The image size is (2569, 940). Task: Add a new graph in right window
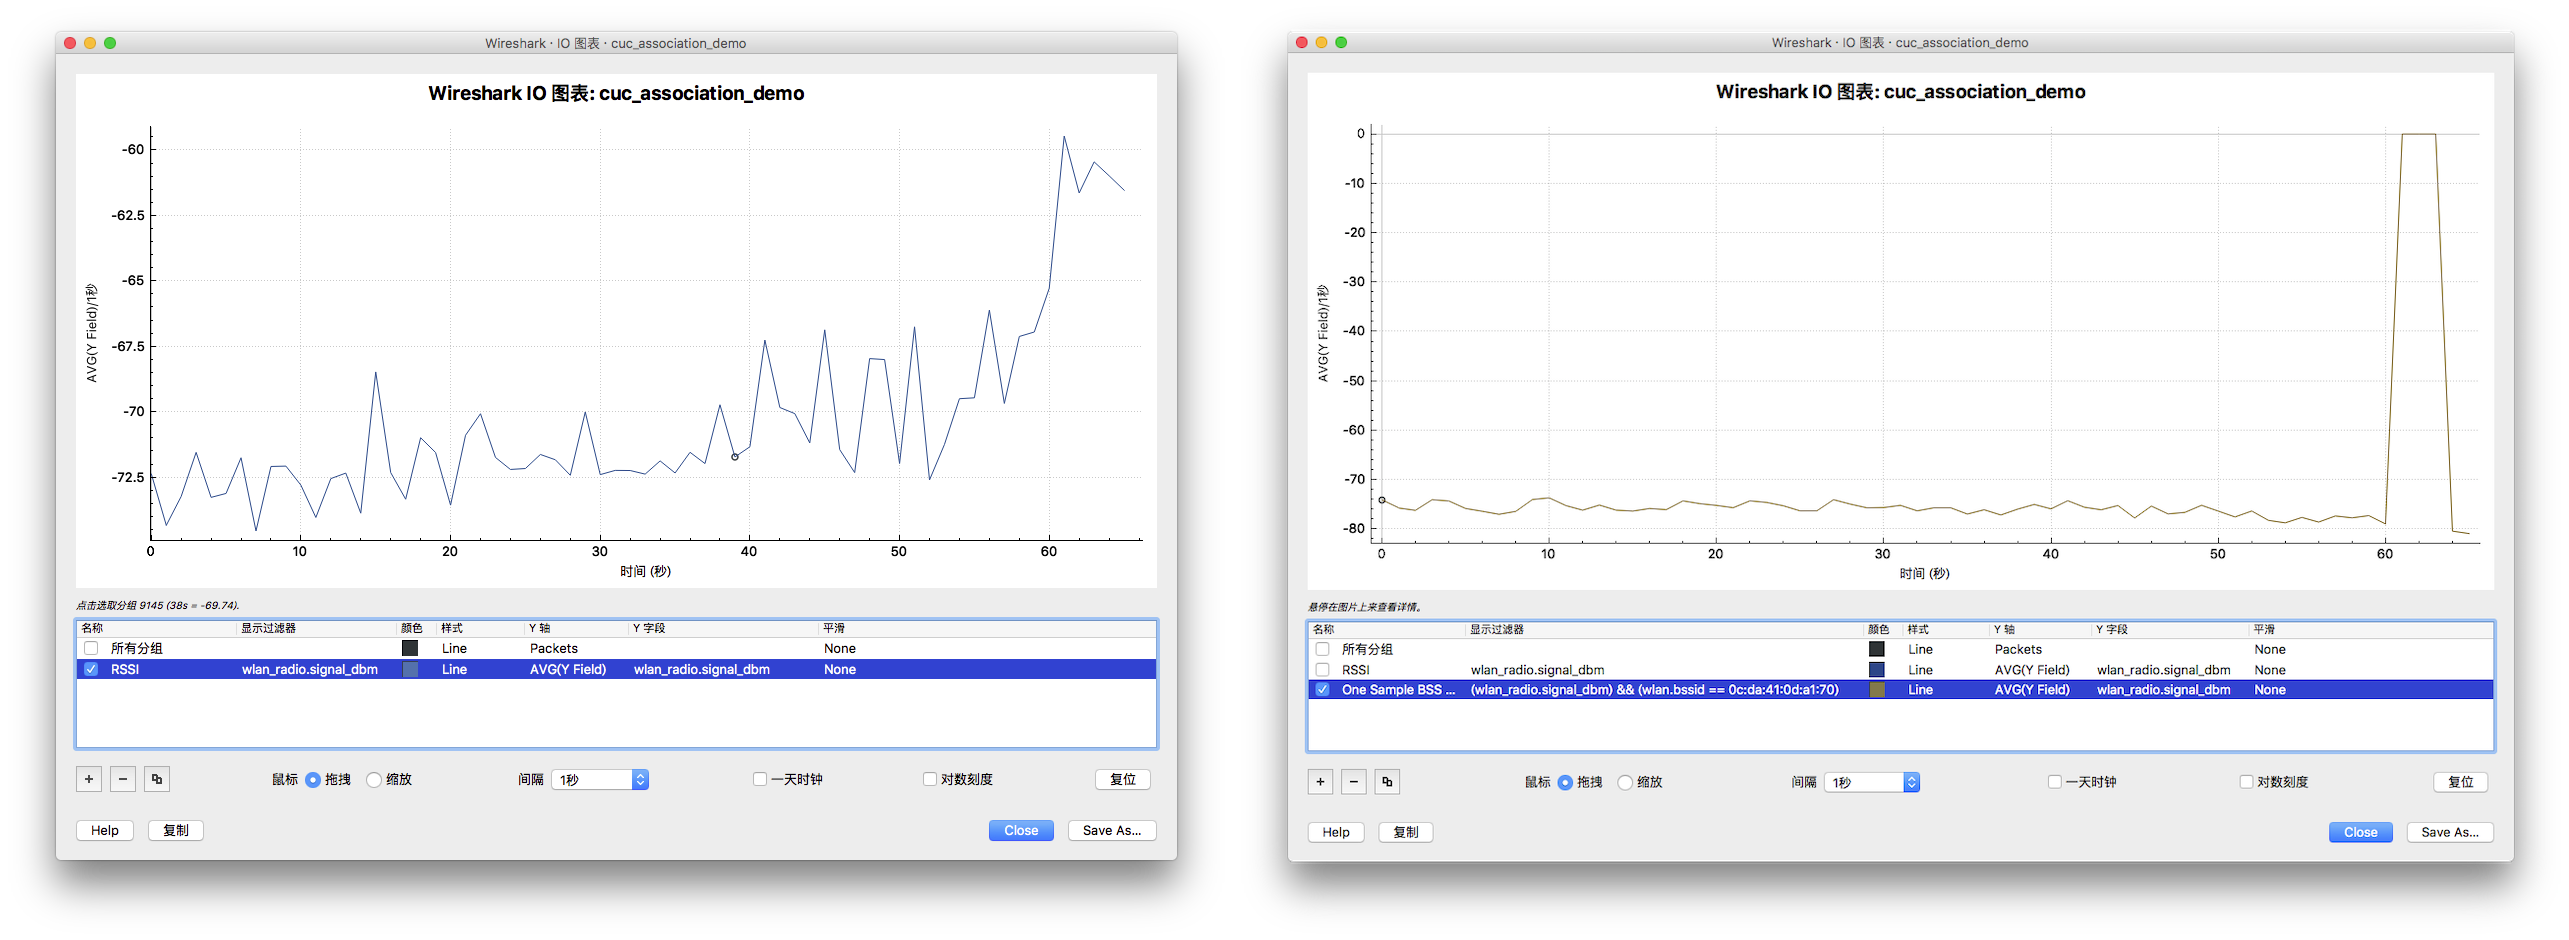[x=1320, y=782]
